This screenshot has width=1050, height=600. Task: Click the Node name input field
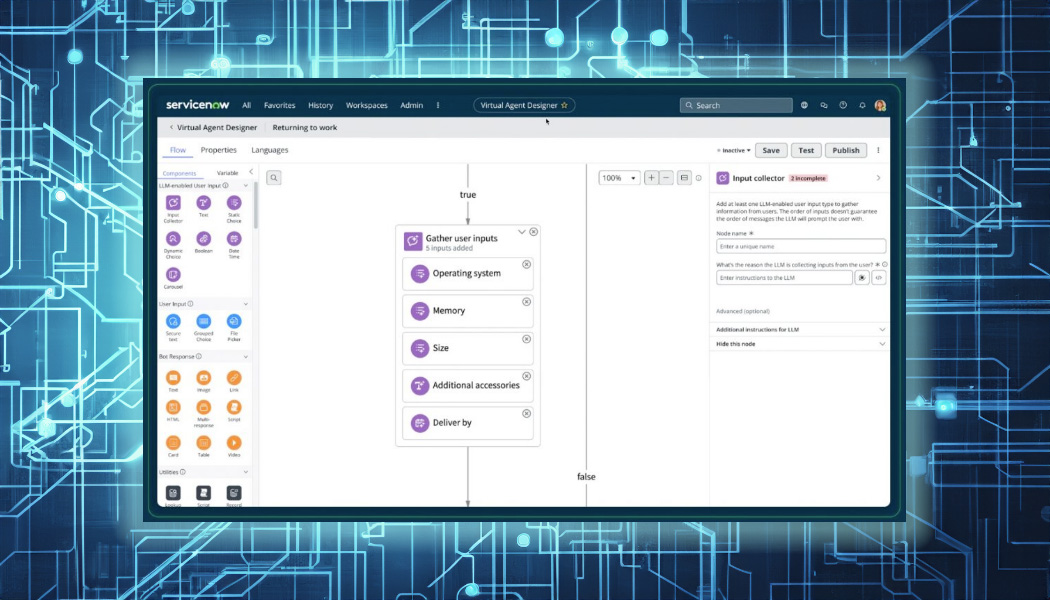click(x=800, y=246)
